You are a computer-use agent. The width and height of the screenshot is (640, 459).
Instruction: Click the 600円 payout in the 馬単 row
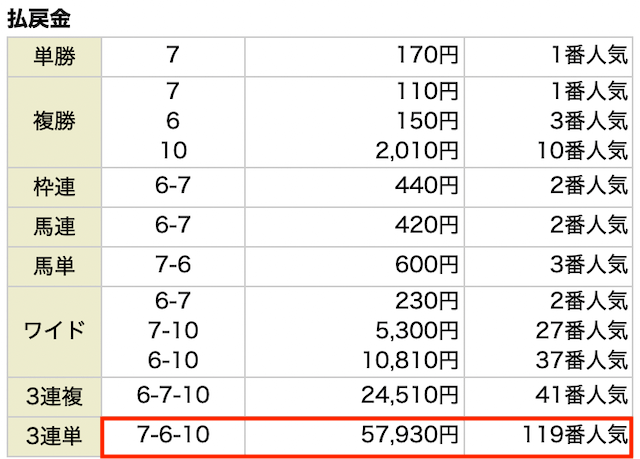click(x=427, y=265)
